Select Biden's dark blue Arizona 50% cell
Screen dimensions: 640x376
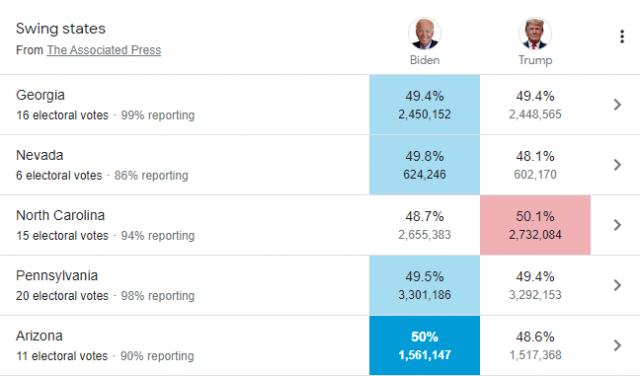click(x=424, y=345)
